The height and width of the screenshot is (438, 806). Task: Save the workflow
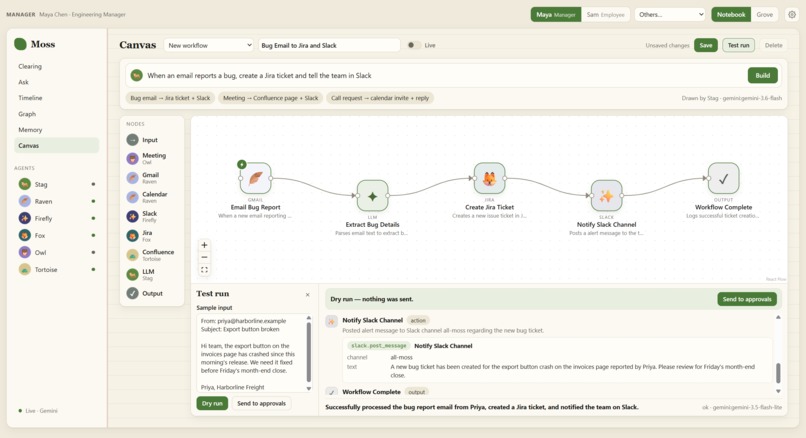[x=705, y=45]
